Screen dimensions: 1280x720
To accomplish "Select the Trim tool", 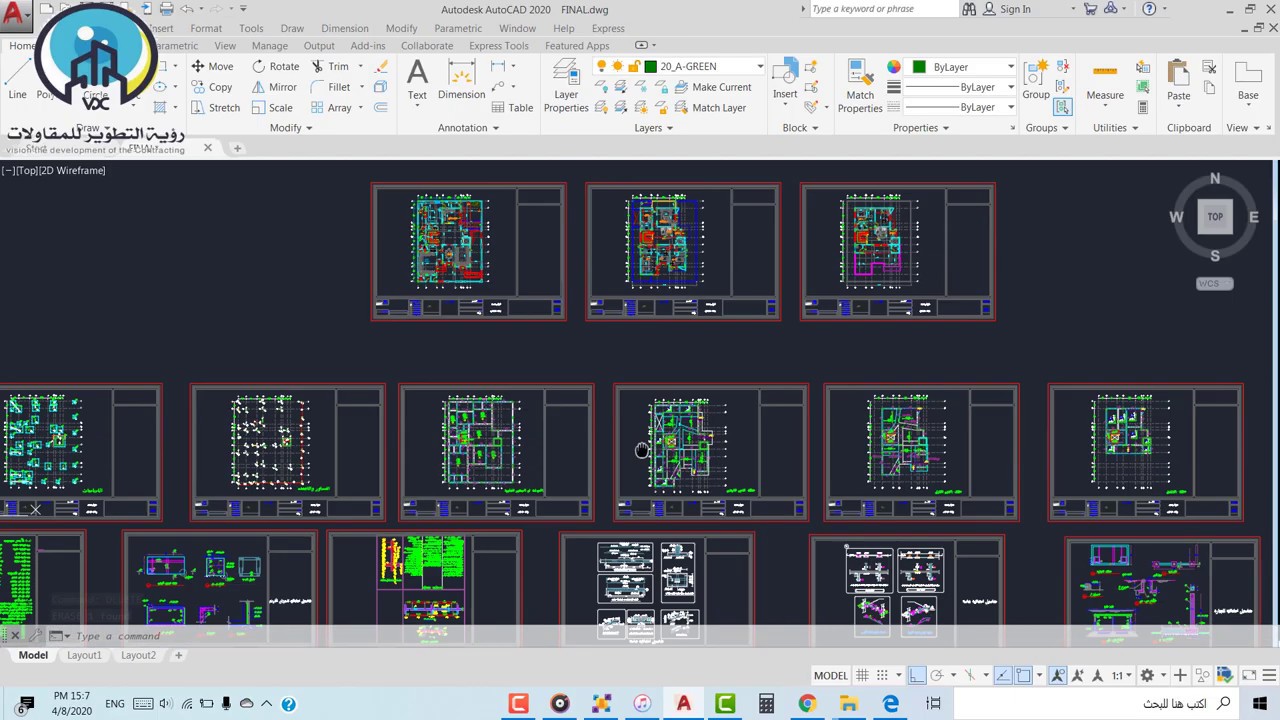I will pos(330,66).
